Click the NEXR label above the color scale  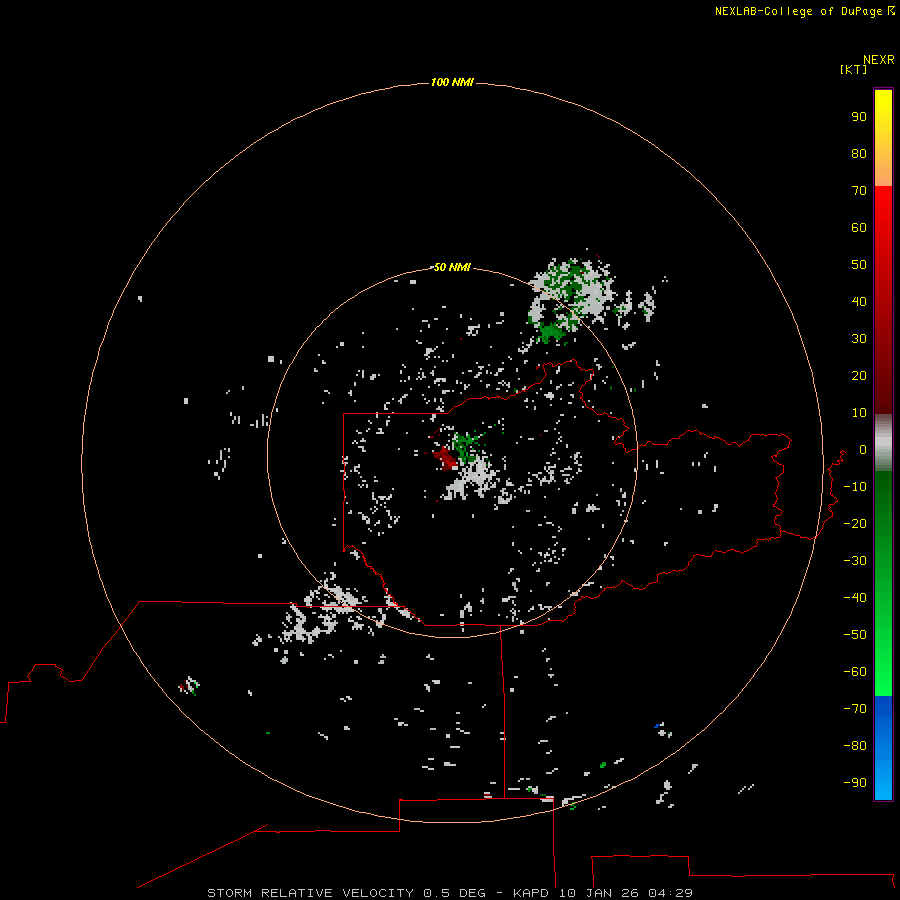point(878,60)
